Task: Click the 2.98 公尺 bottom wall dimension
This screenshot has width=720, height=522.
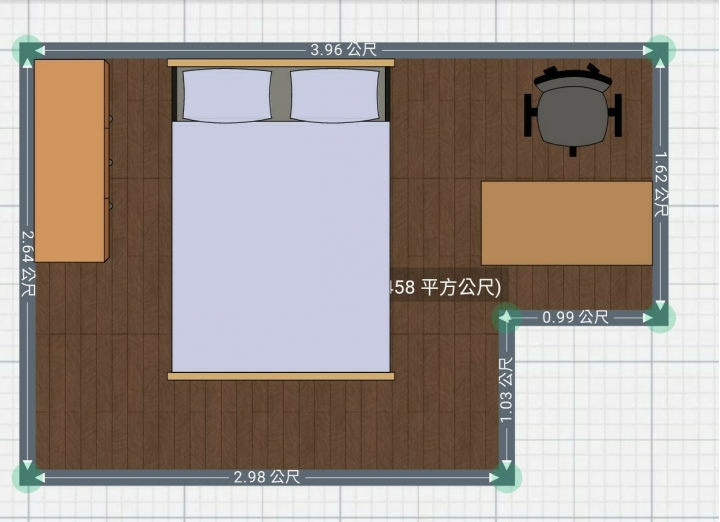Action: point(267,477)
